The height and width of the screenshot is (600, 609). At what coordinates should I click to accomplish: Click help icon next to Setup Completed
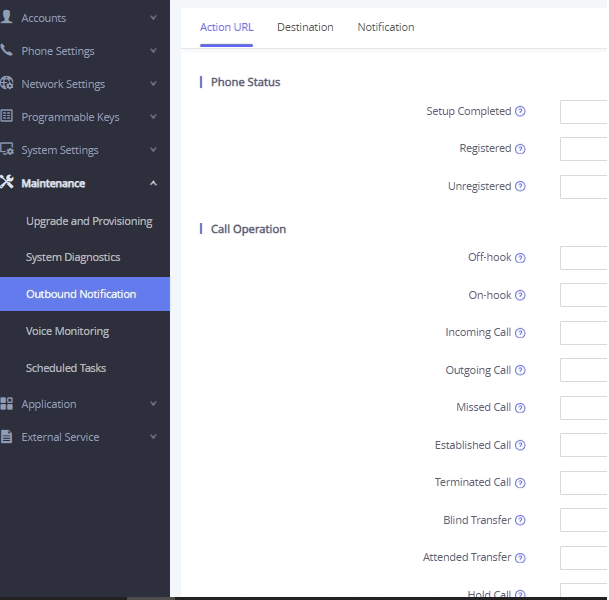[520, 112]
